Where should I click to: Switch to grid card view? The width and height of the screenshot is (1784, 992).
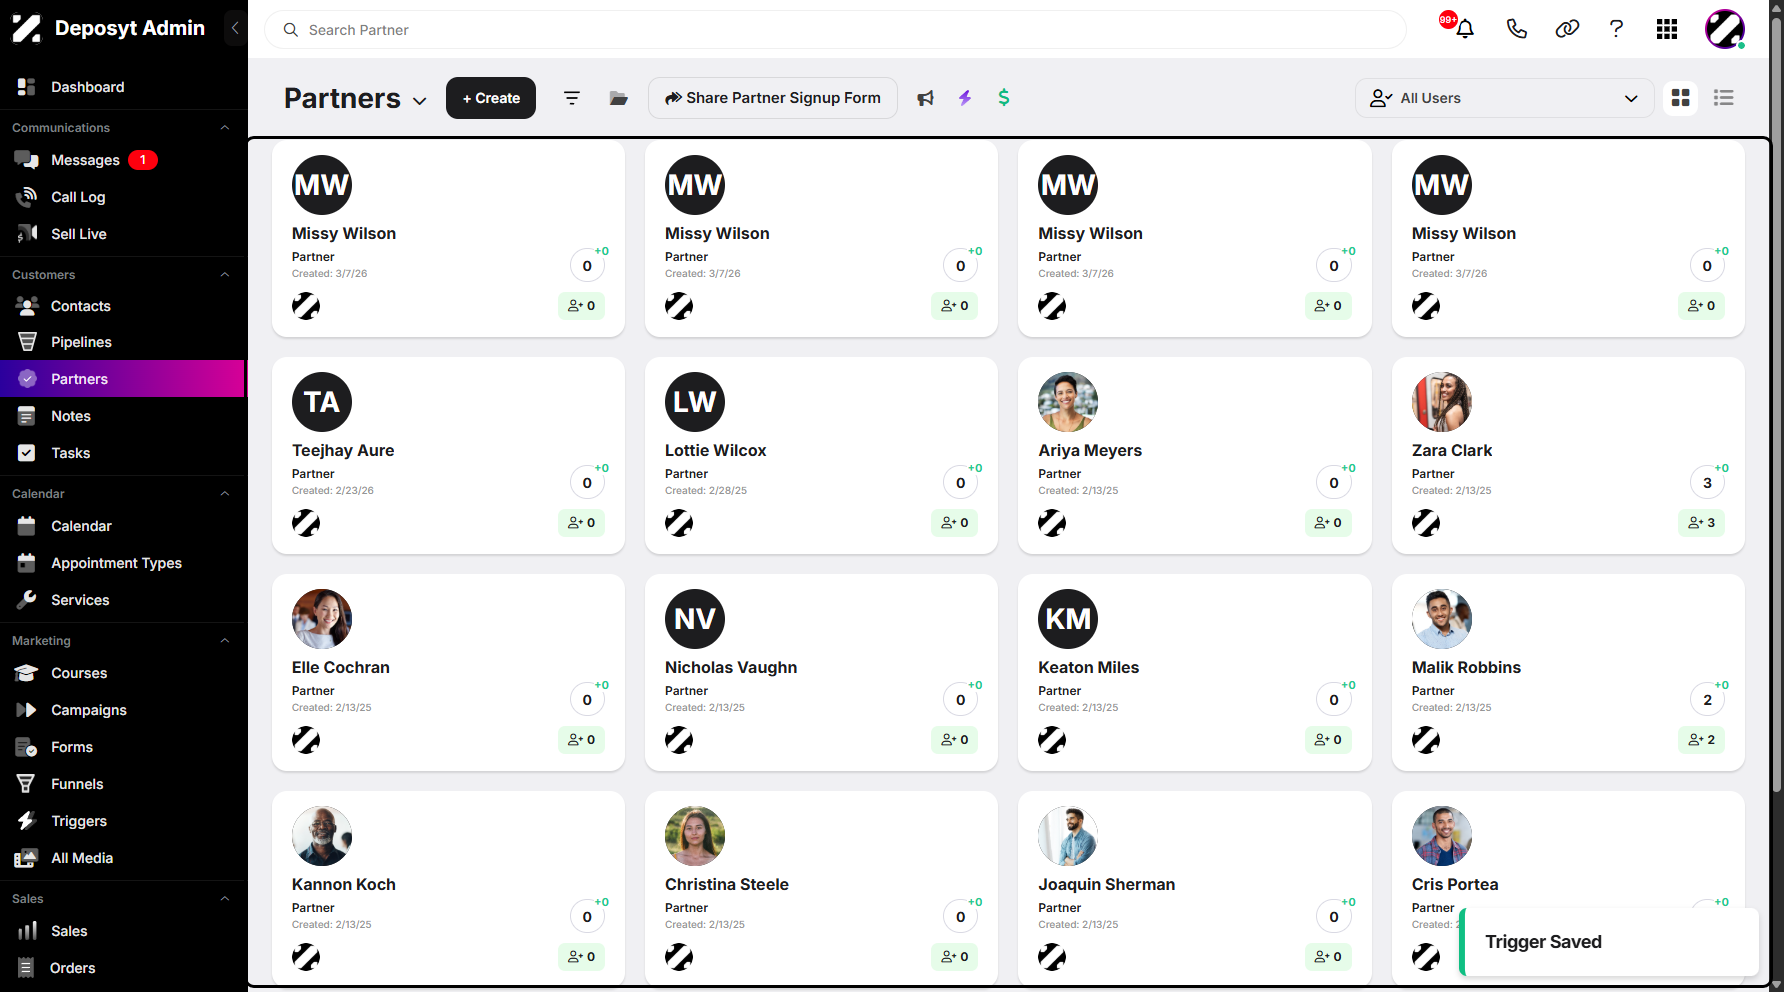pyautogui.click(x=1681, y=98)
